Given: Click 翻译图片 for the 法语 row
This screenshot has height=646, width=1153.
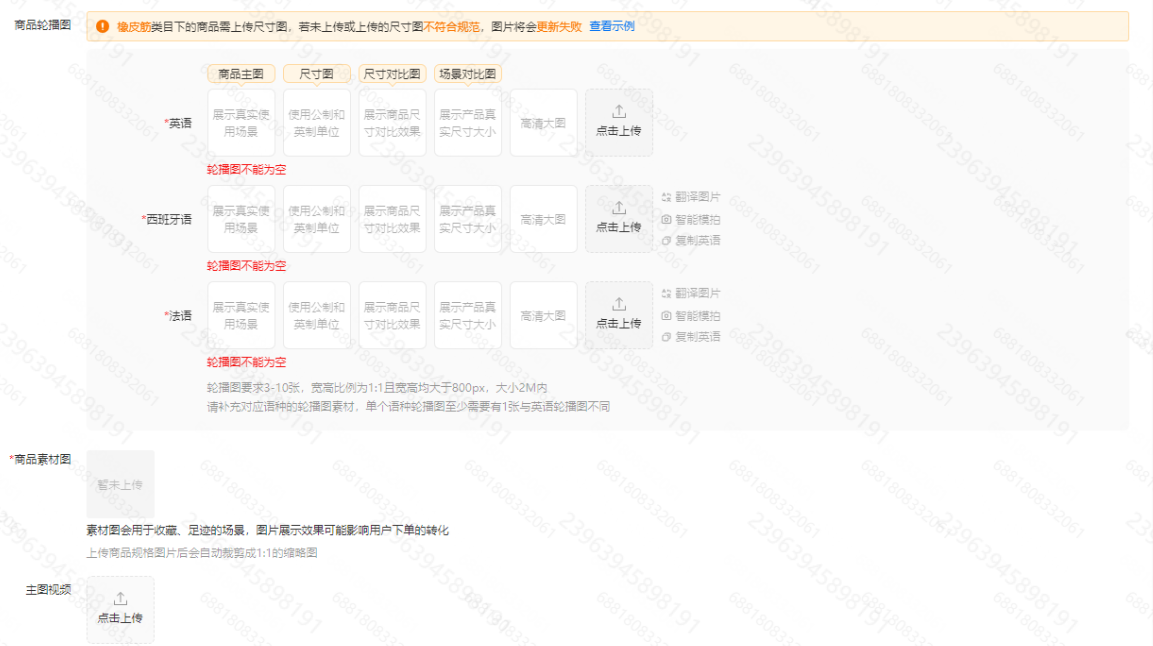Looking at the screenshot, I should 690,293.
